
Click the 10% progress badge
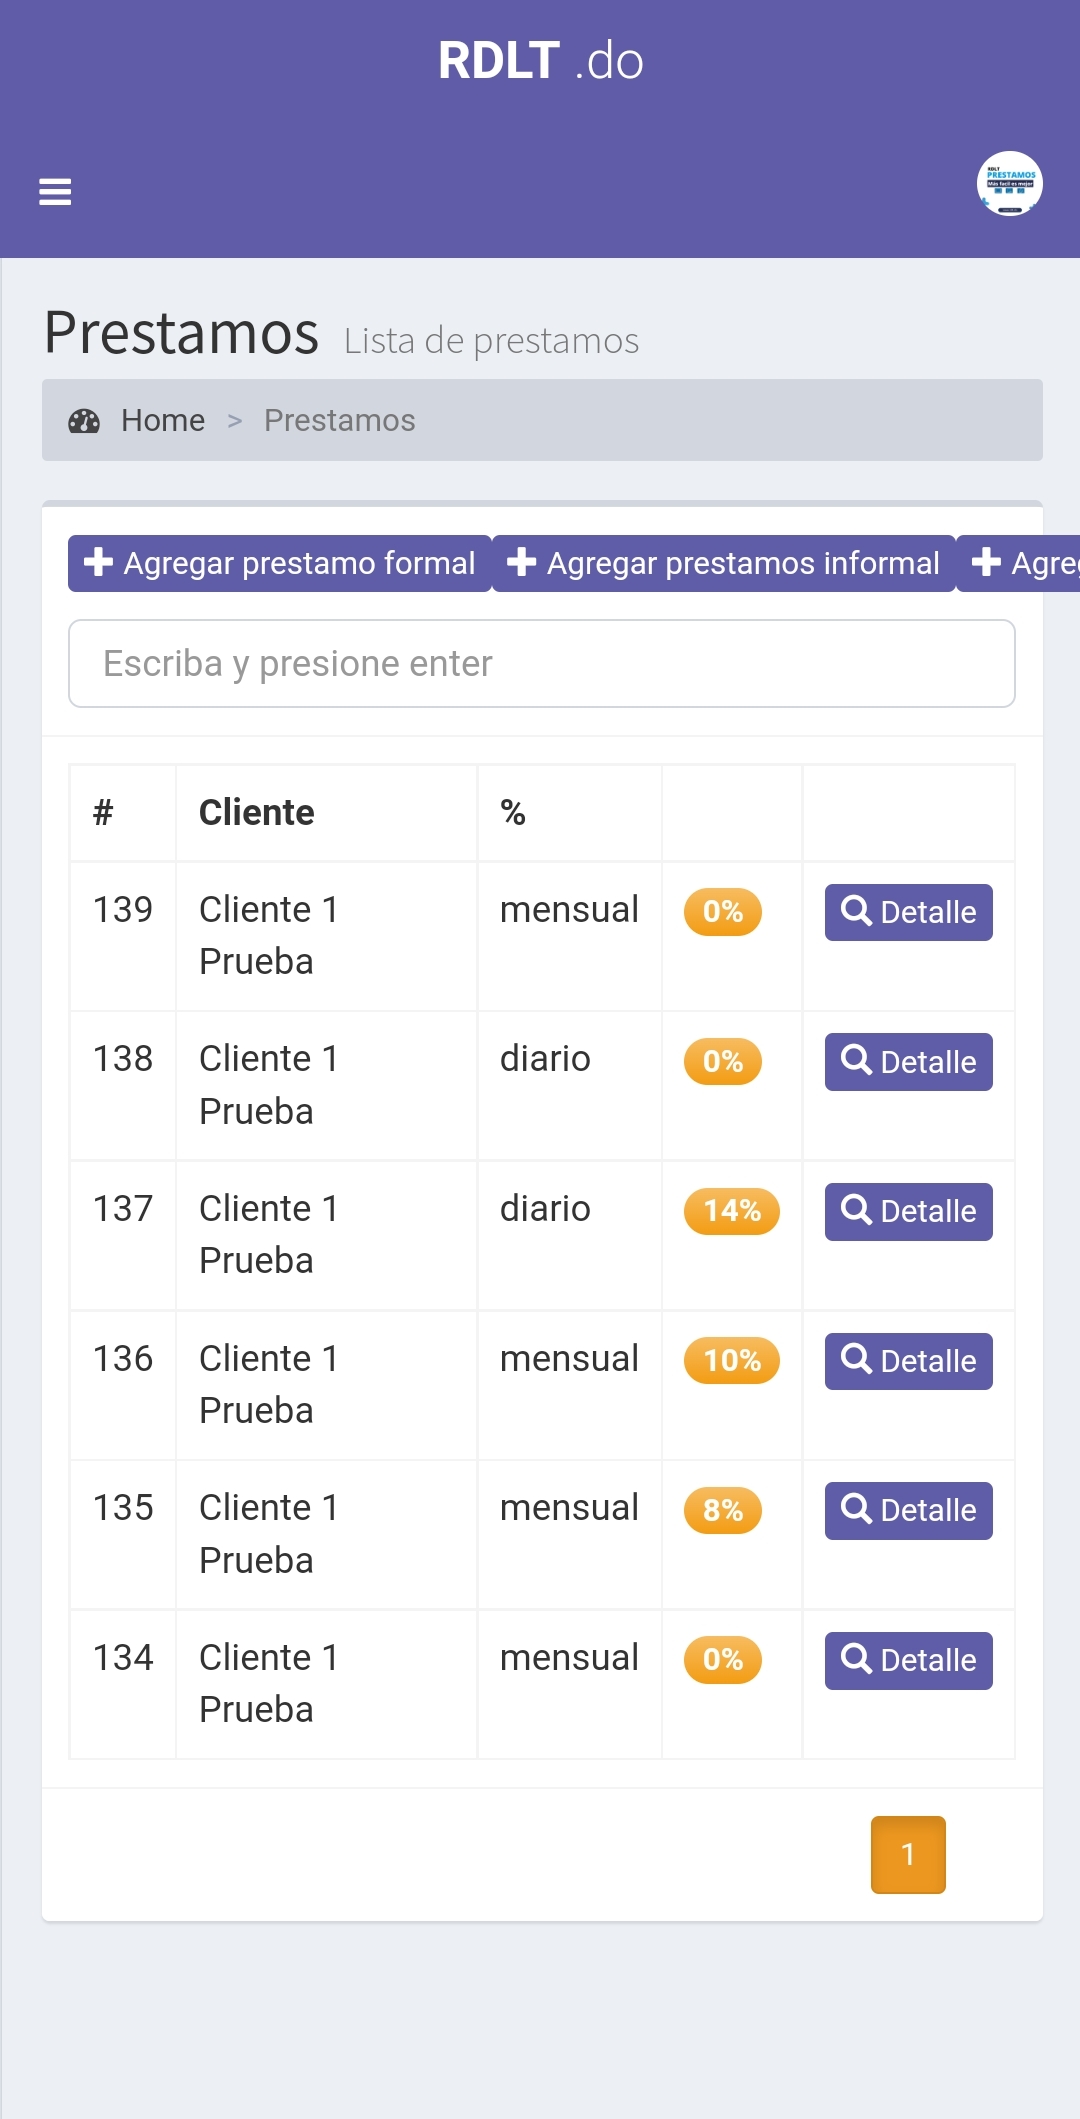pyautogui.click(x=731, y=1361)
